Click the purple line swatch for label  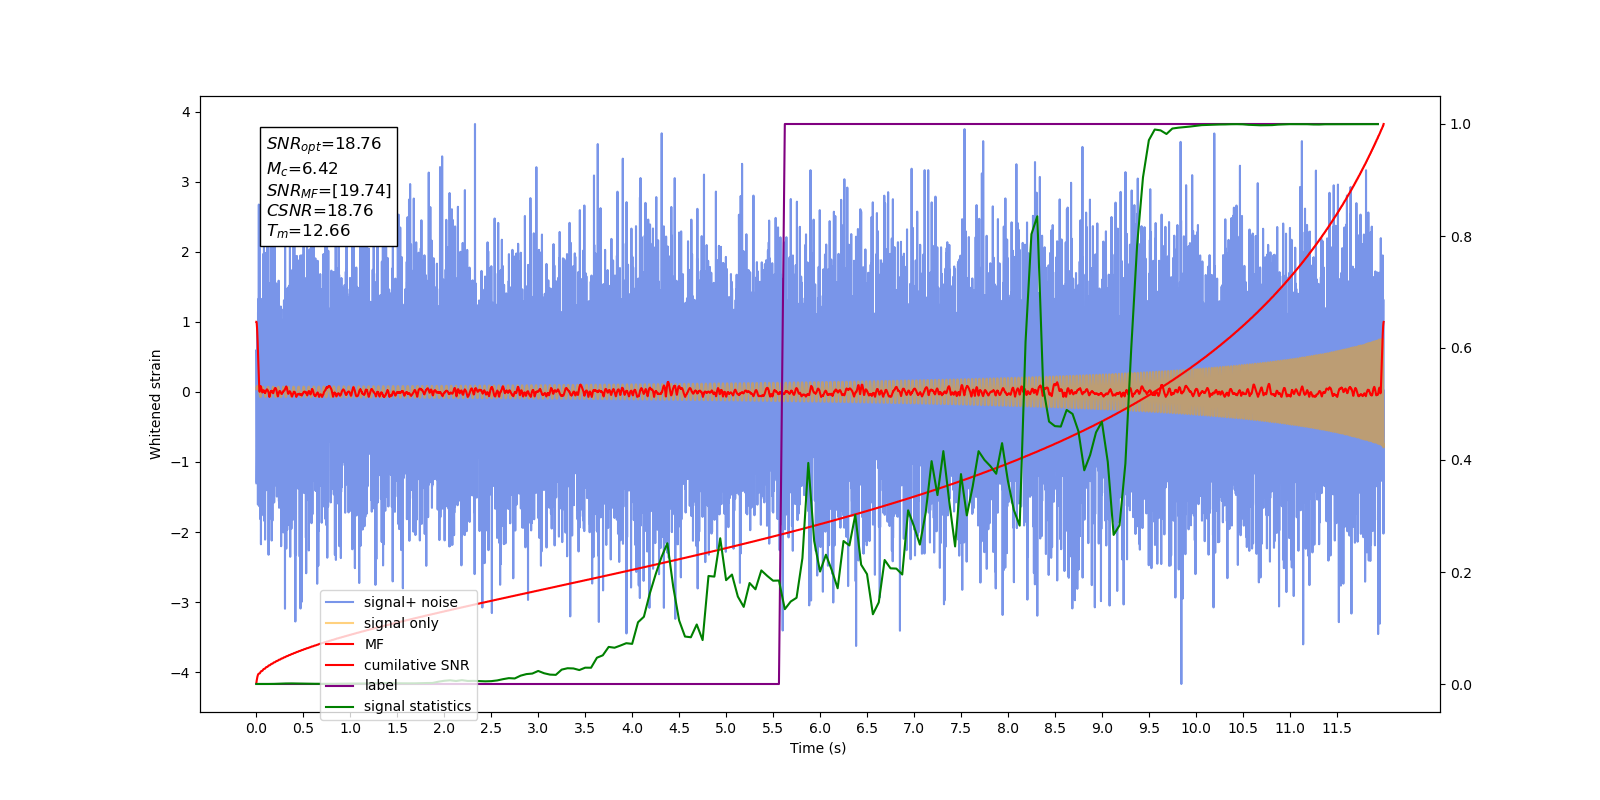[340, 685]
